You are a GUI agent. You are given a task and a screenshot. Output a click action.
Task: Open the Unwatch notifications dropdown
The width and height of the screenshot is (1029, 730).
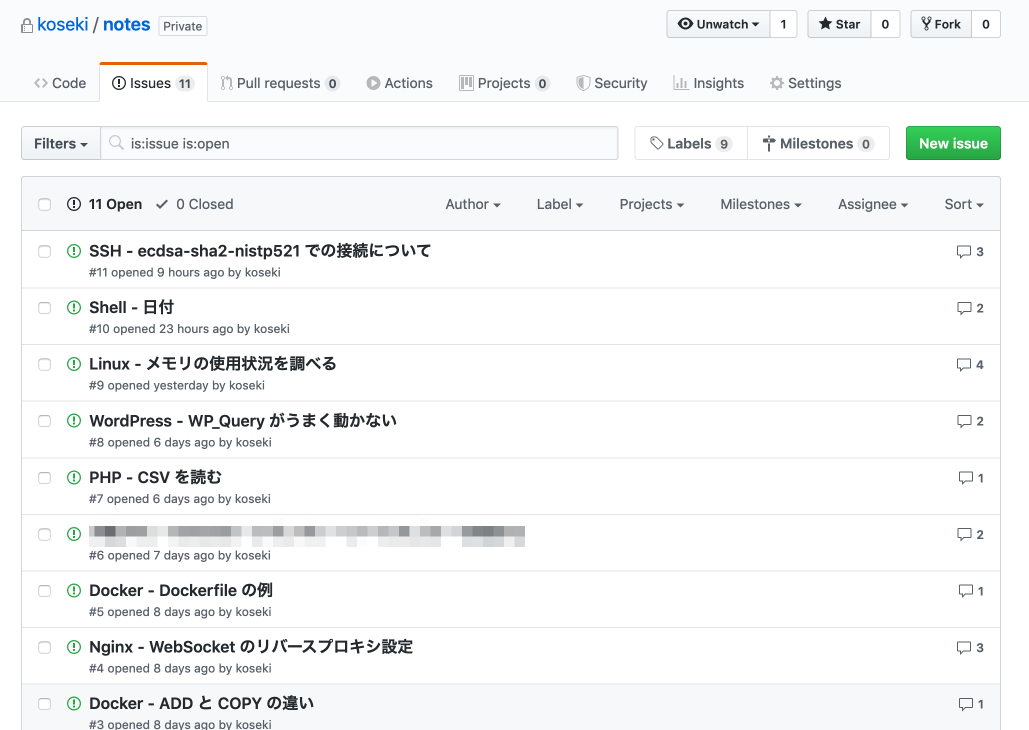click(x=719, y=24)
